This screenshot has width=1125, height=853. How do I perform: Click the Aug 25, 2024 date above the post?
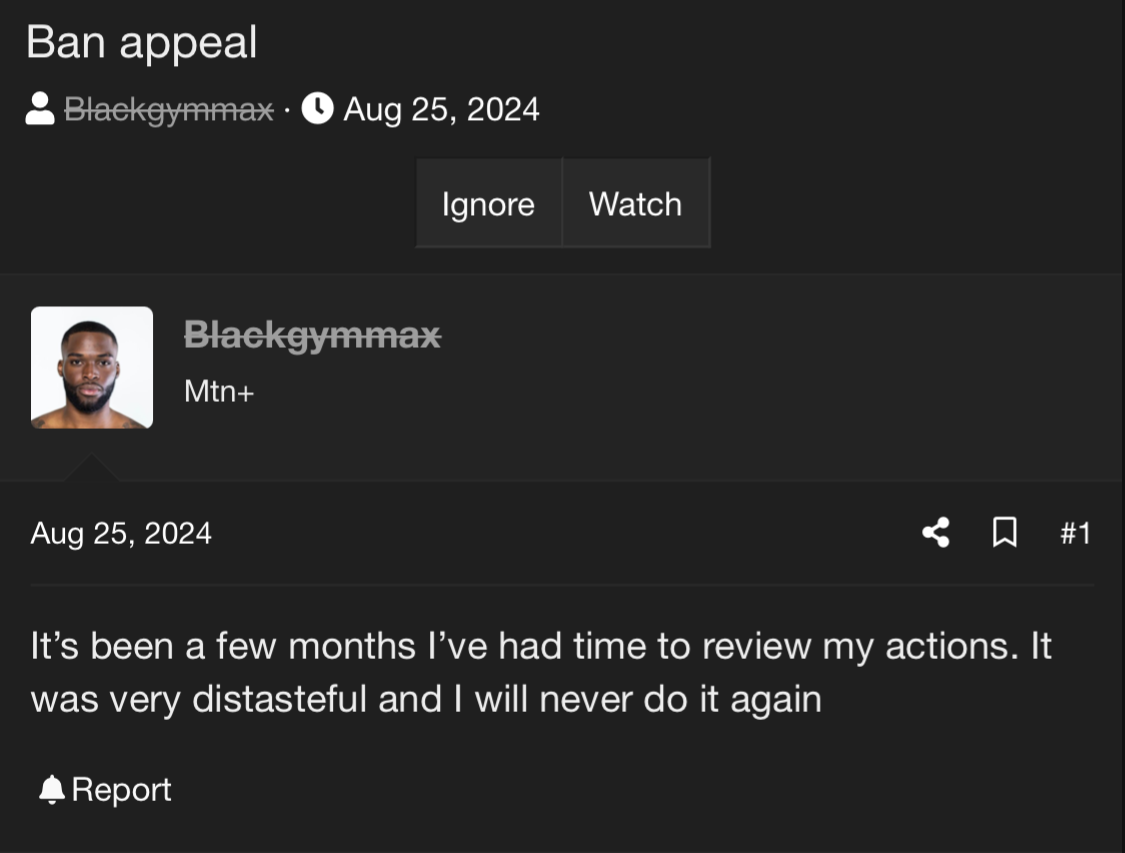[x=121, y=533]
